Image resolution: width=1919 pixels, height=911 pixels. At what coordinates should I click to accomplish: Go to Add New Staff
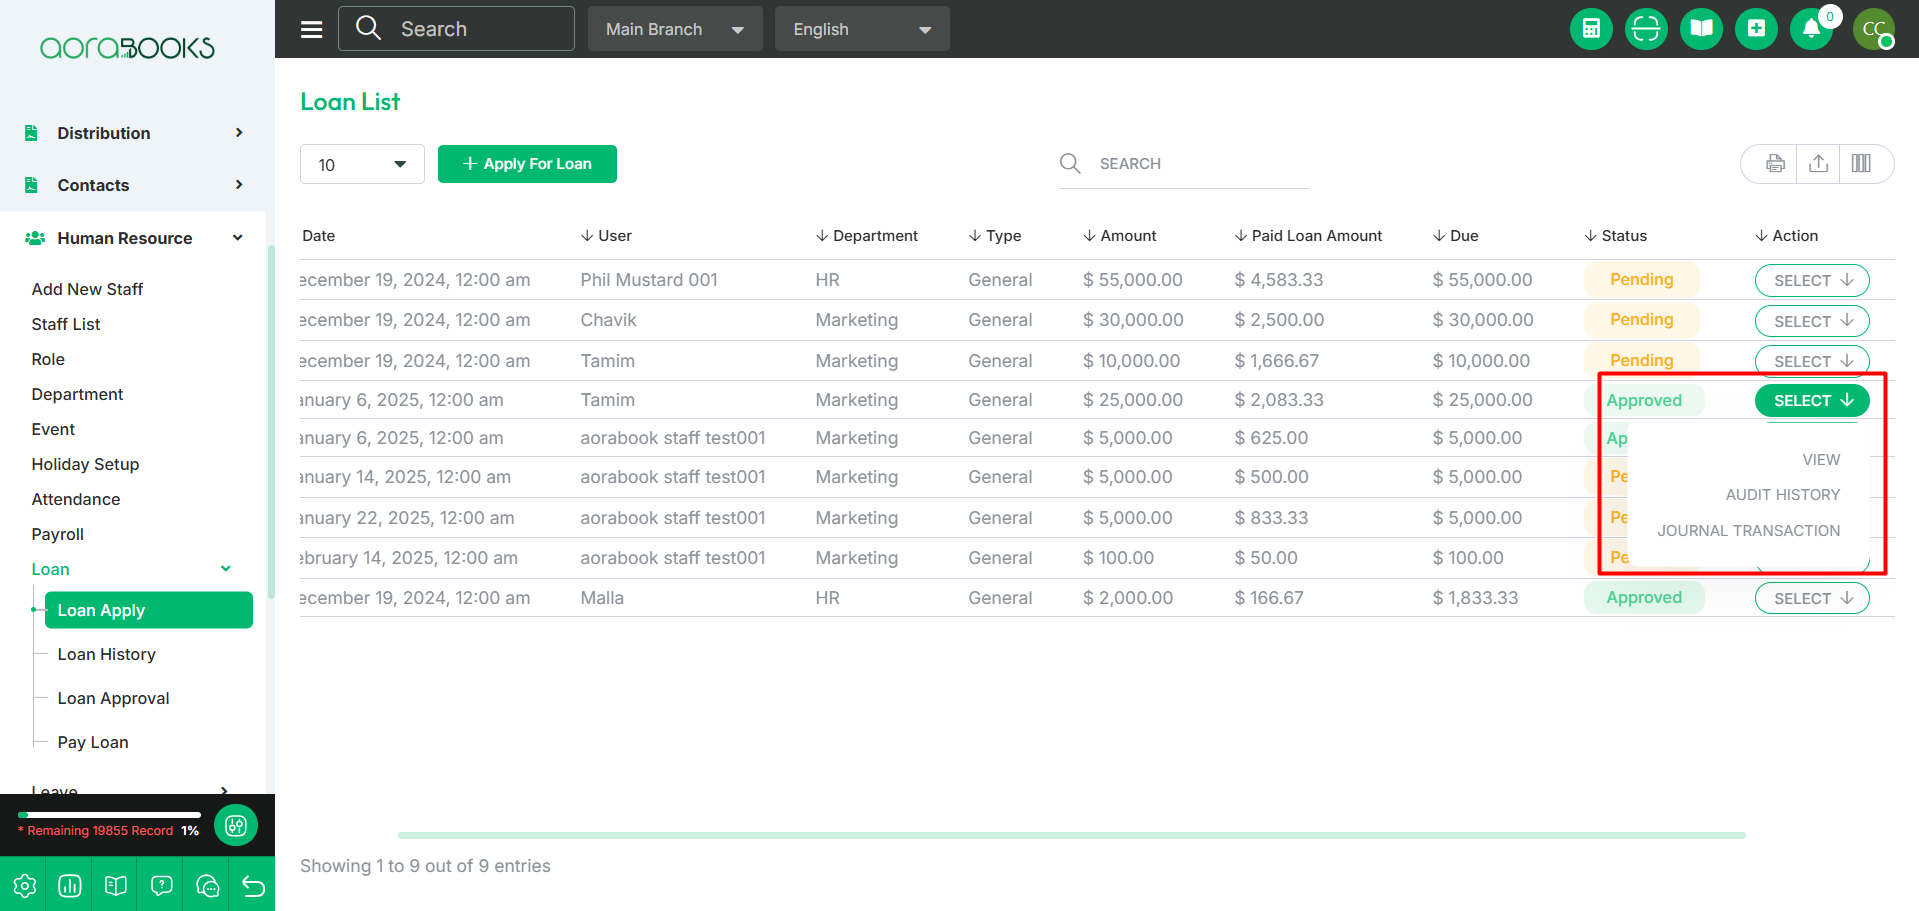pyautogui.click(x=87, y=289)
